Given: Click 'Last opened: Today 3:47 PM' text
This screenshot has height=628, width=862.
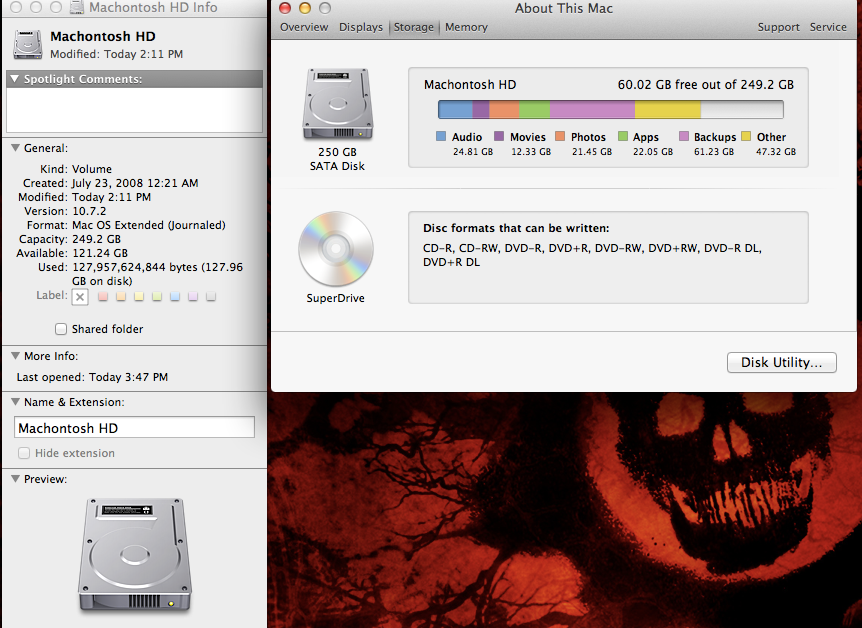Looking at the screenshot, I should click(92, 377).
